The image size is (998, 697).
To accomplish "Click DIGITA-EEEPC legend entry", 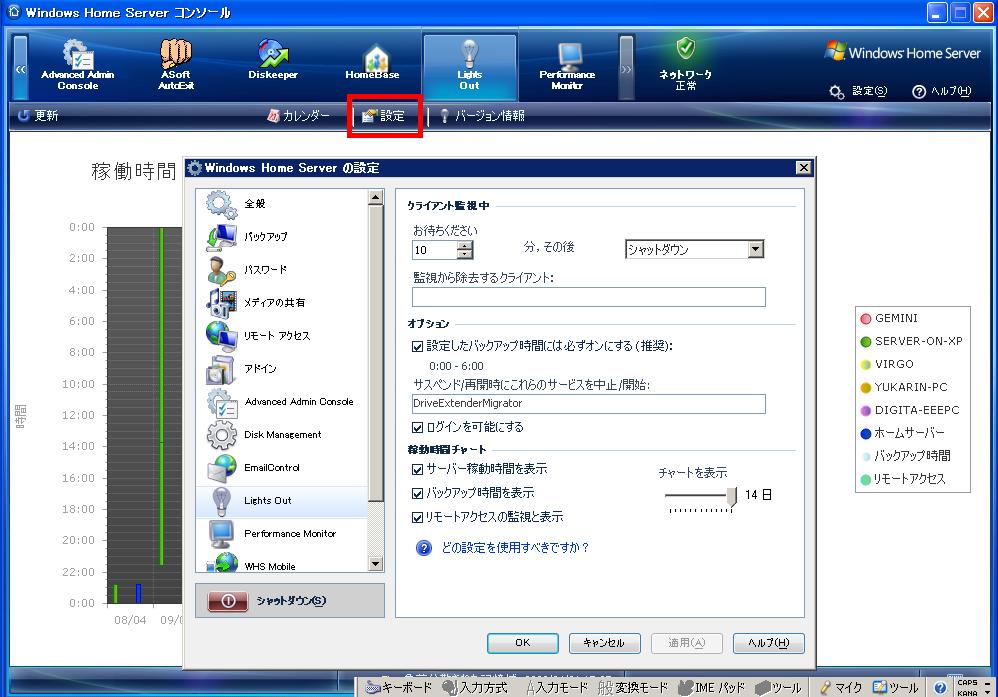I will [910, 410].
